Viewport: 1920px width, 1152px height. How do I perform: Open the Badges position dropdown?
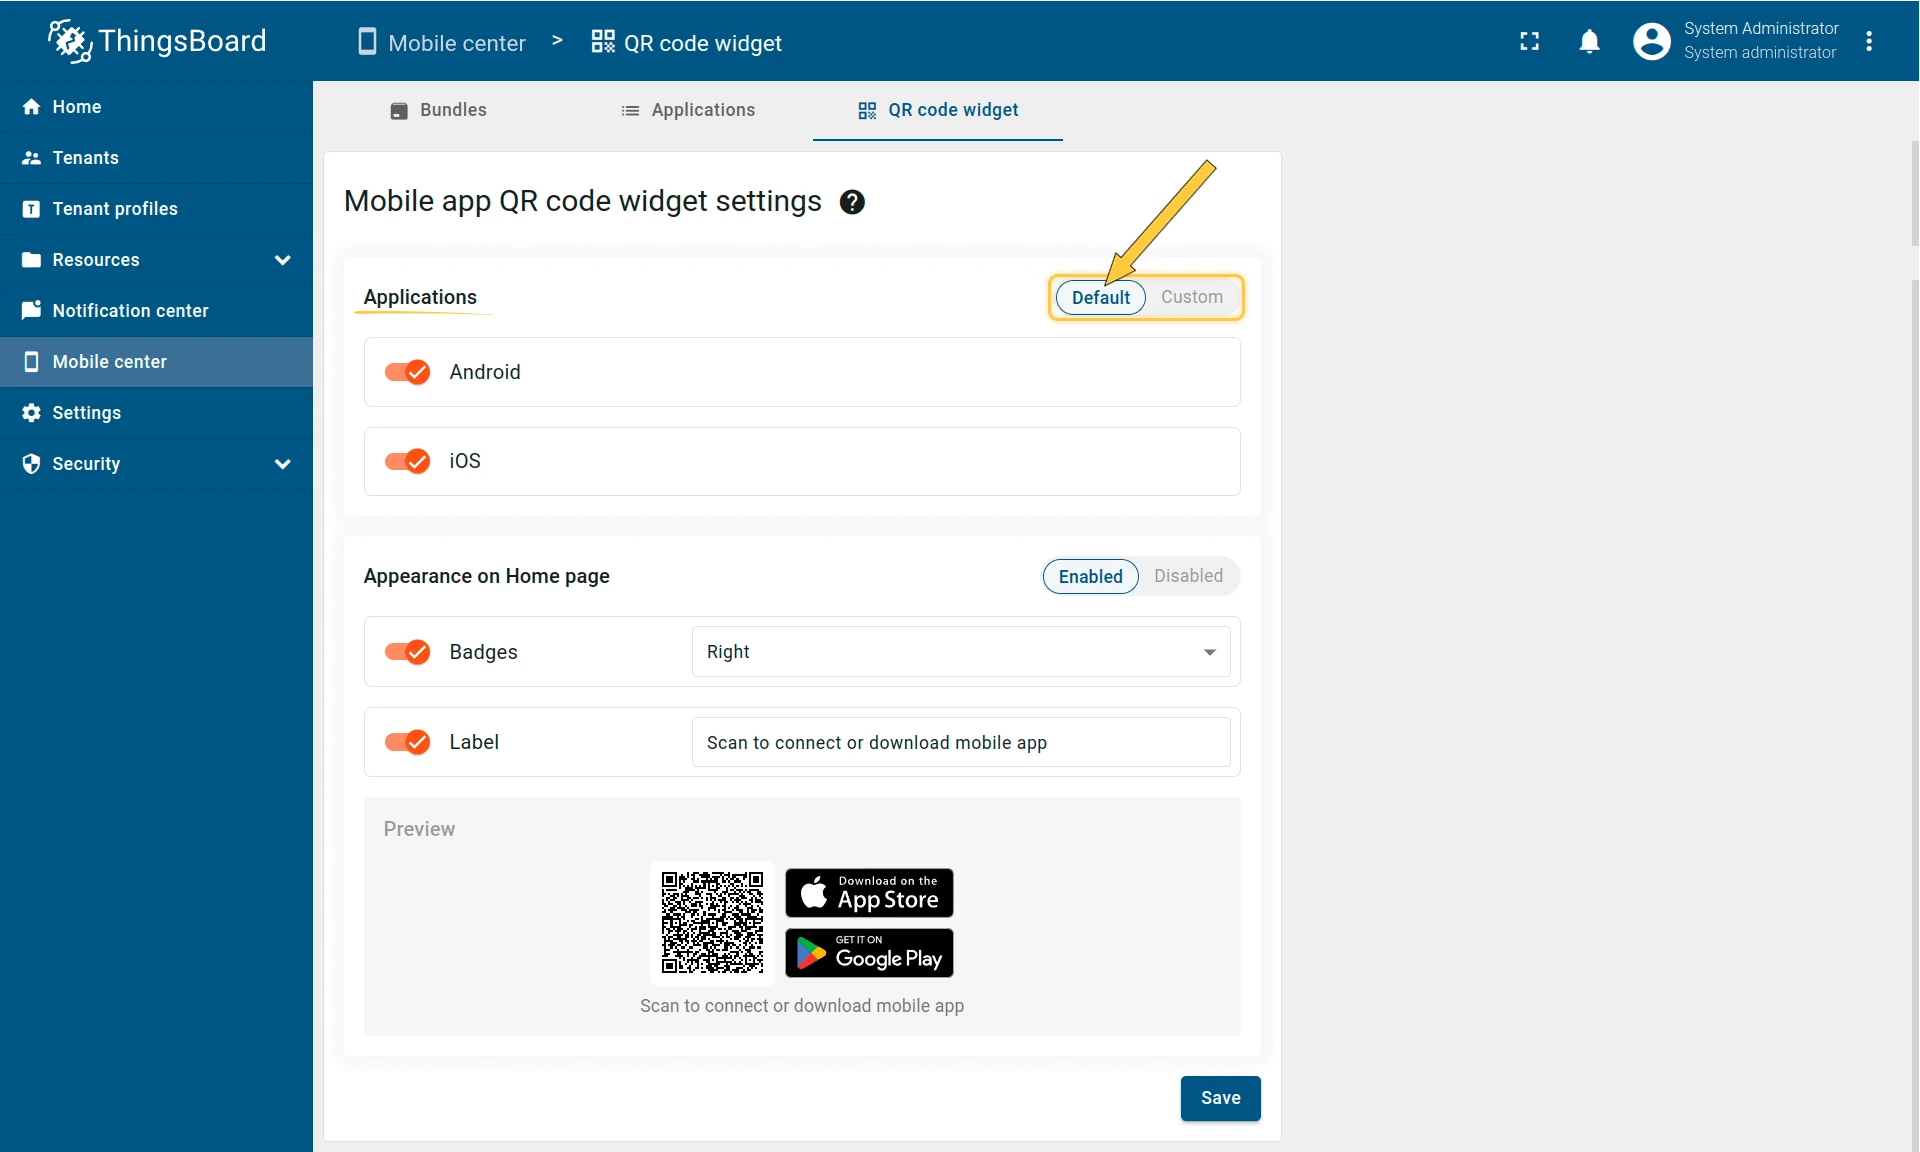click(x=961, y=652)
